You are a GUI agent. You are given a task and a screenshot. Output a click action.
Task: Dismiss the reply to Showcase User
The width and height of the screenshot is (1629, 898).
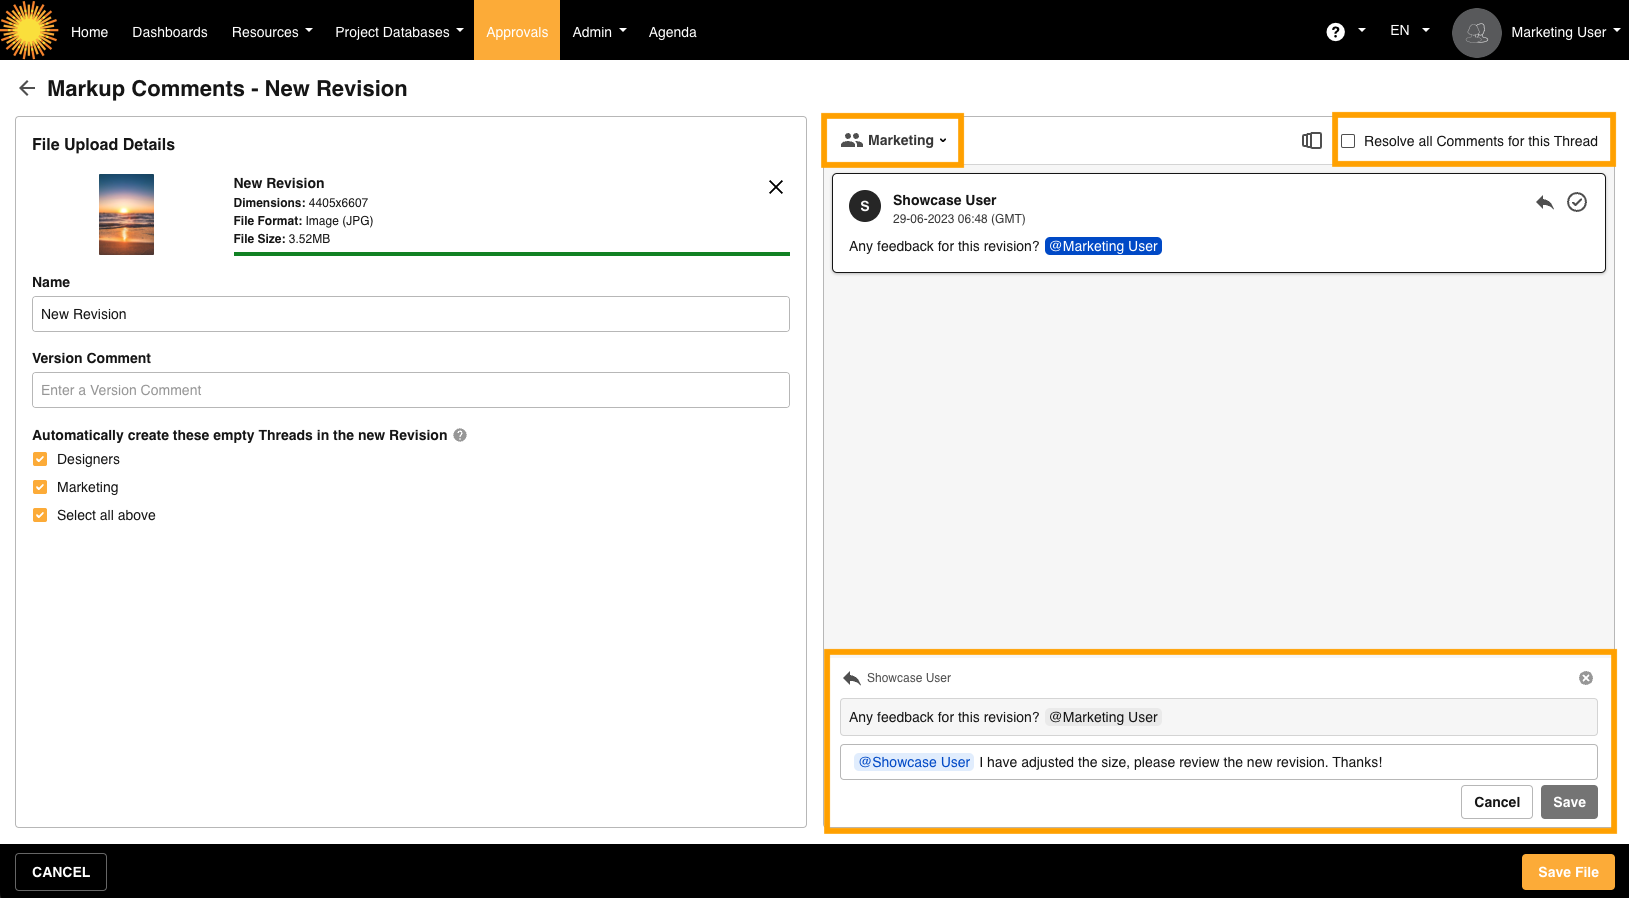pyautogui.click(x=1585, y=678)
